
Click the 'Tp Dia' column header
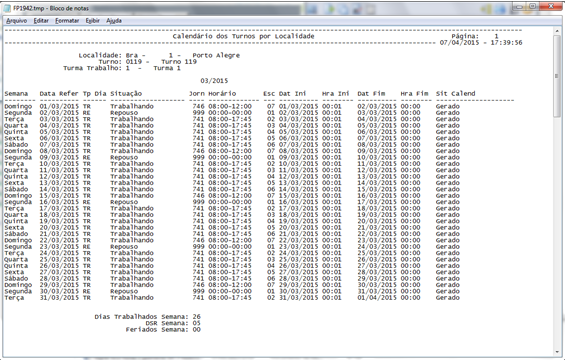coord(95,94)
